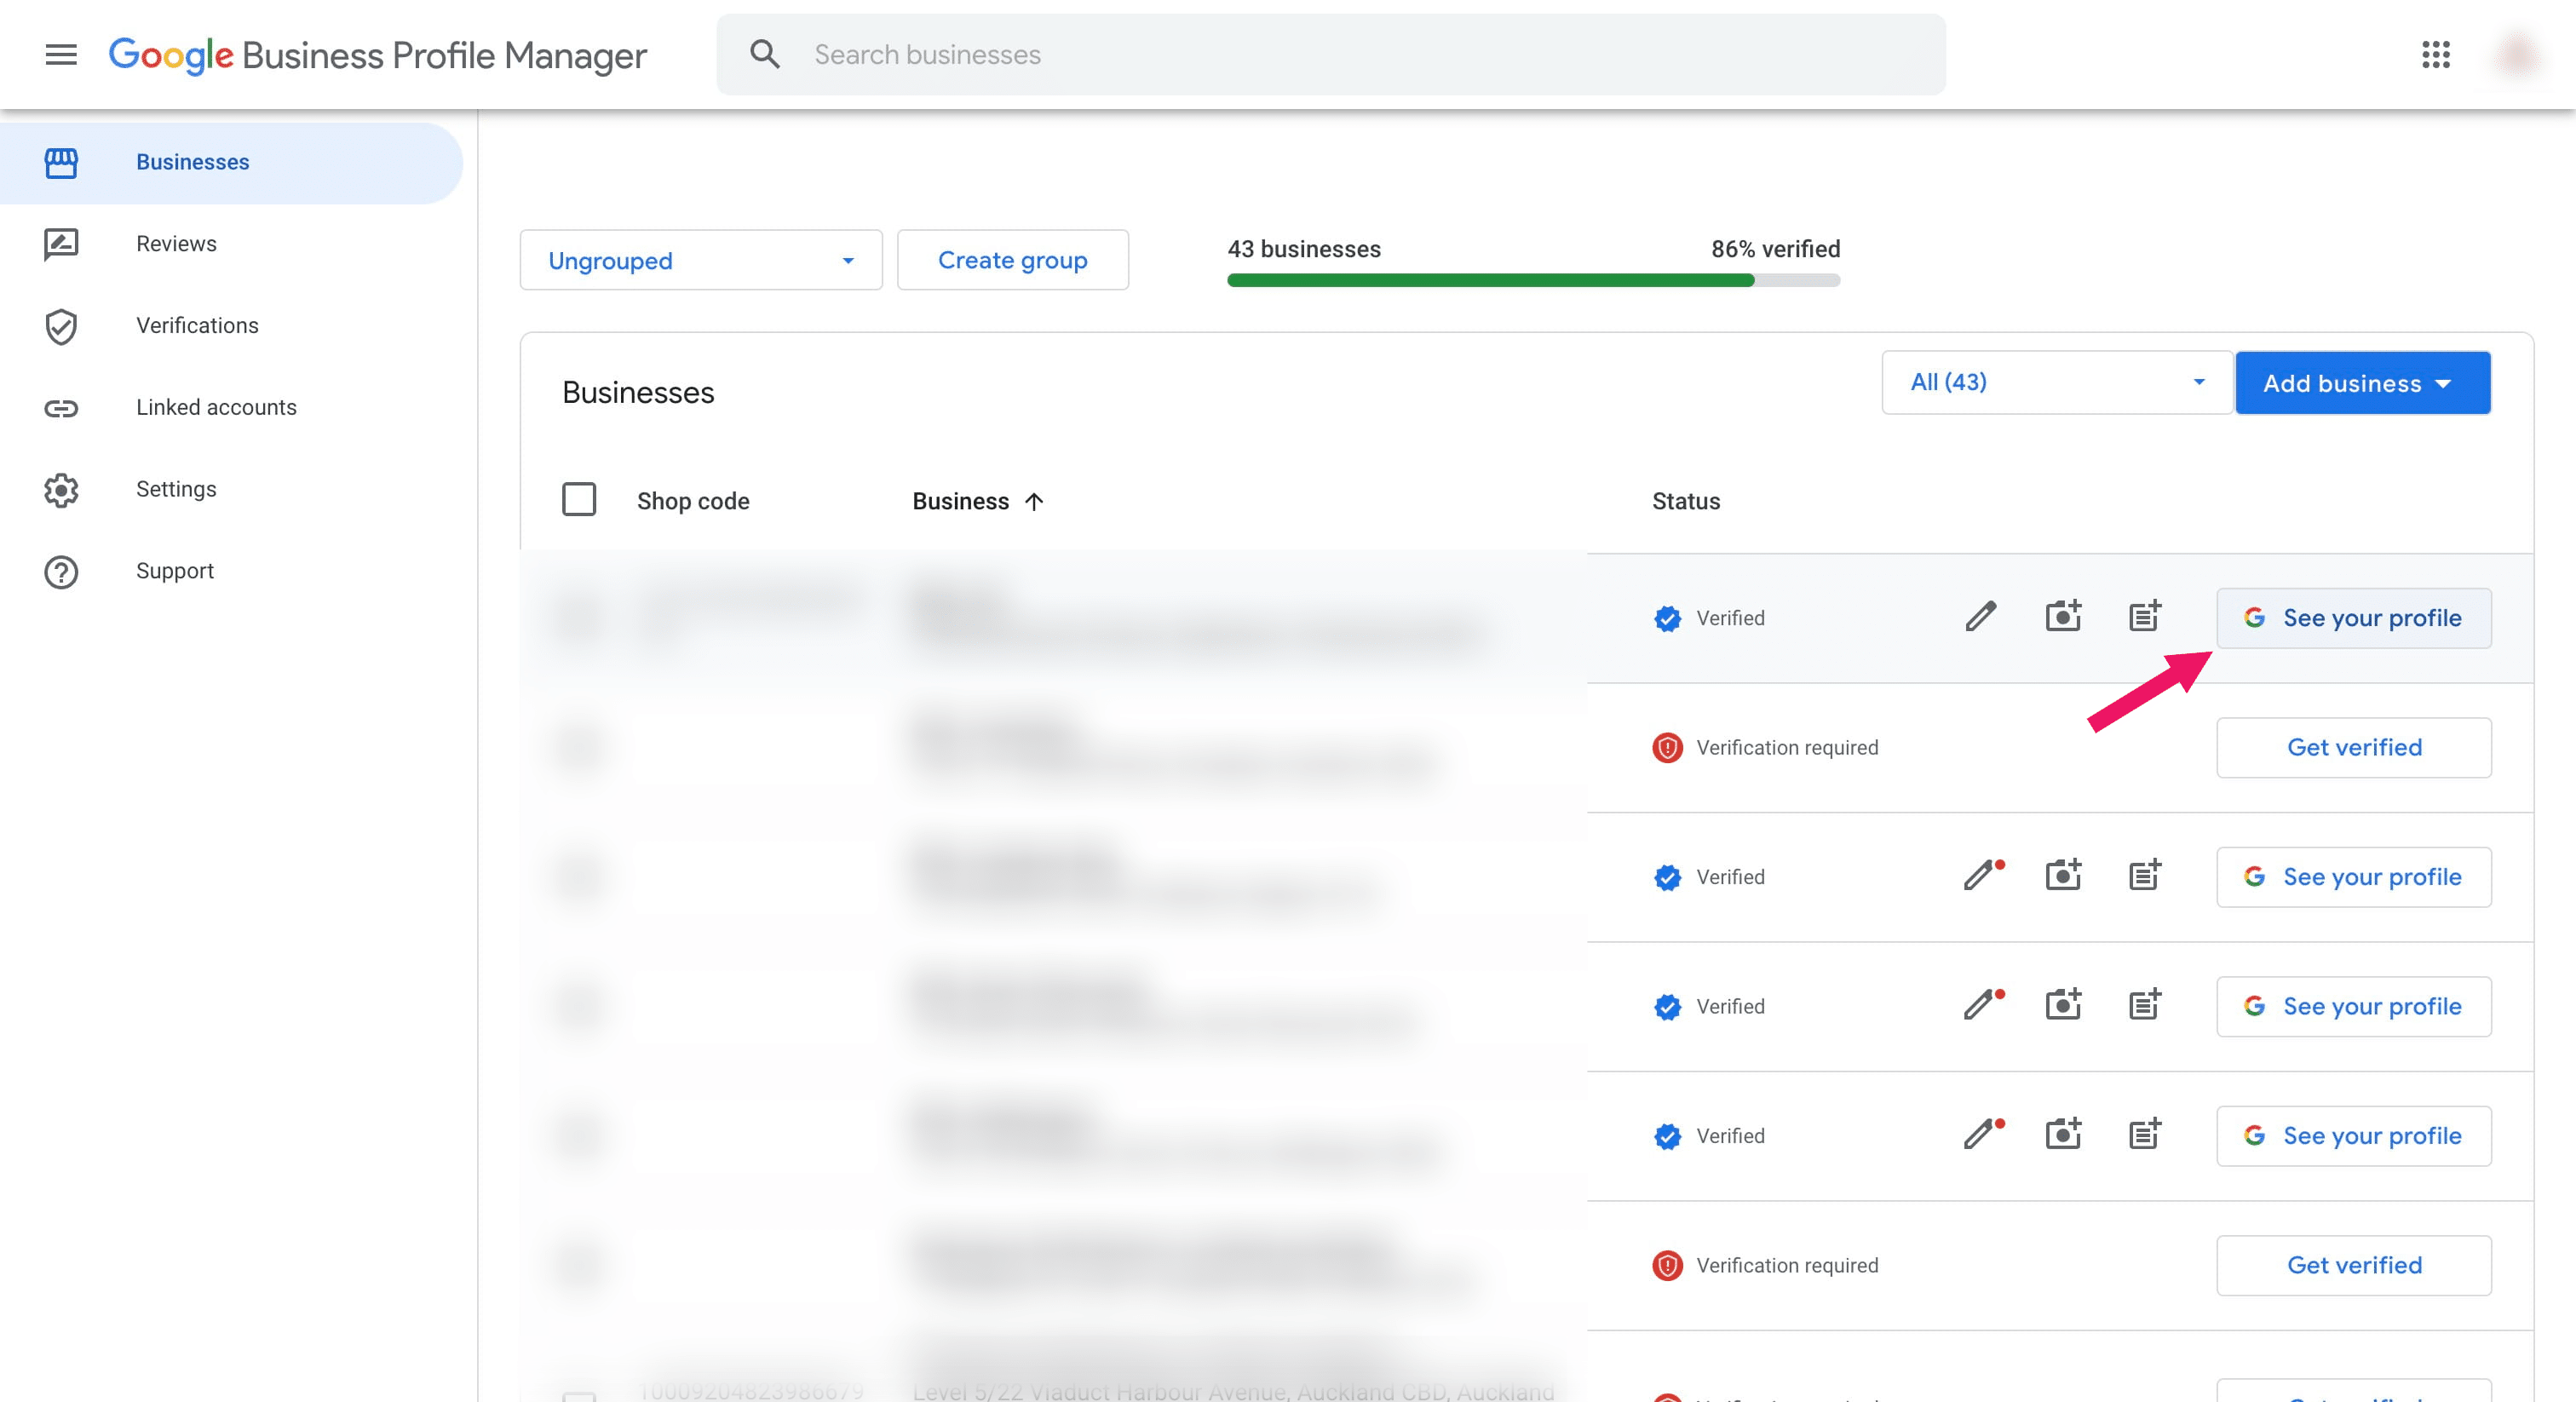Click the verified-percentage progress bar
Screen dimensions: 2576x1402
(1533, 281)
